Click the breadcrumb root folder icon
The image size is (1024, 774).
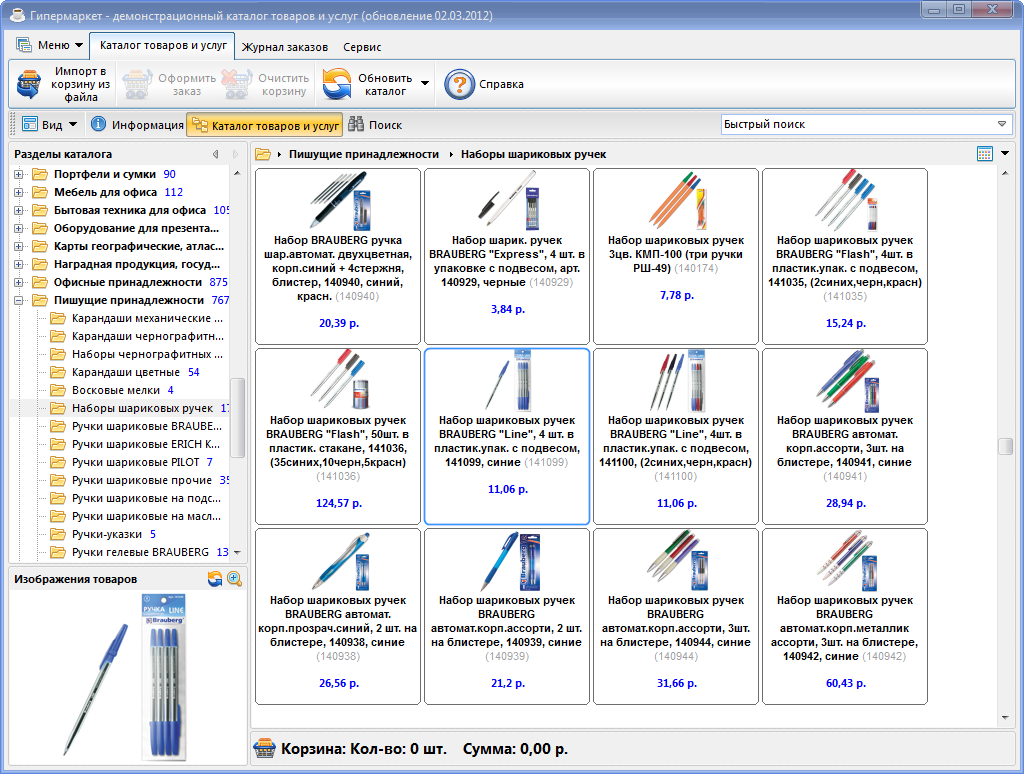(263, 154)
